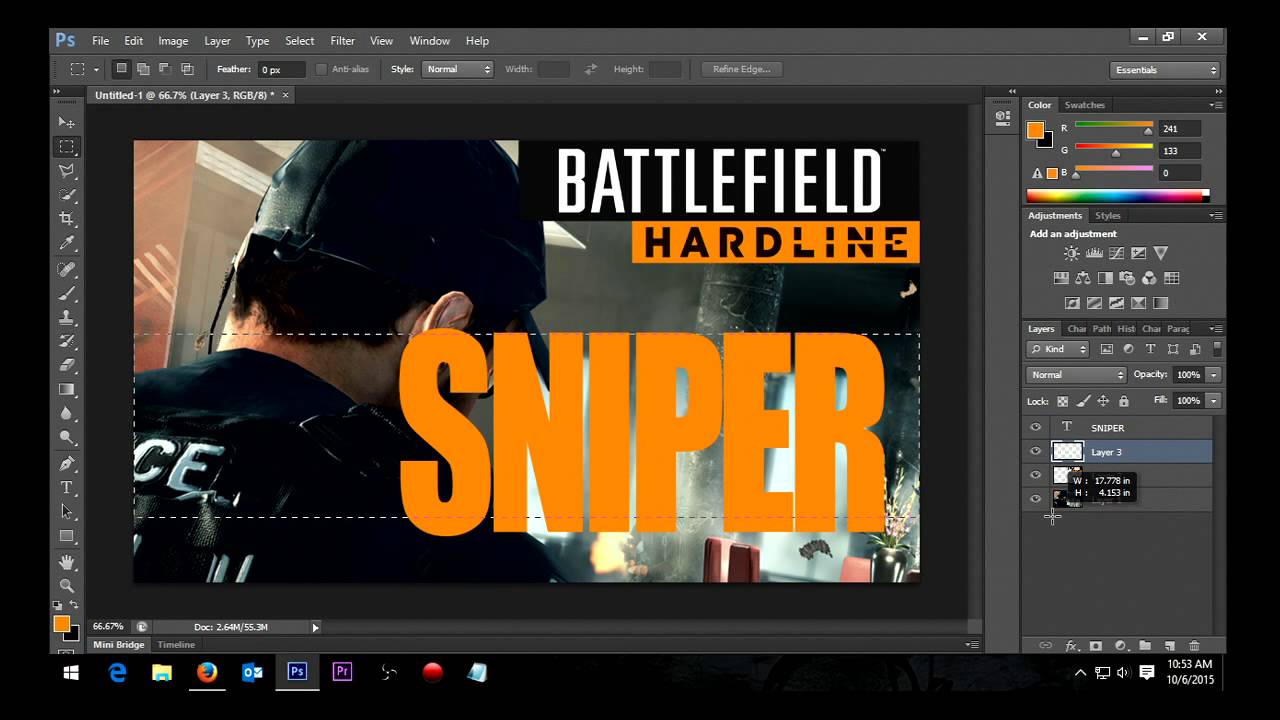This screenshot has width=1280, height=720.
Task: Click the Feather input field
Action: (x=282, y=69)
